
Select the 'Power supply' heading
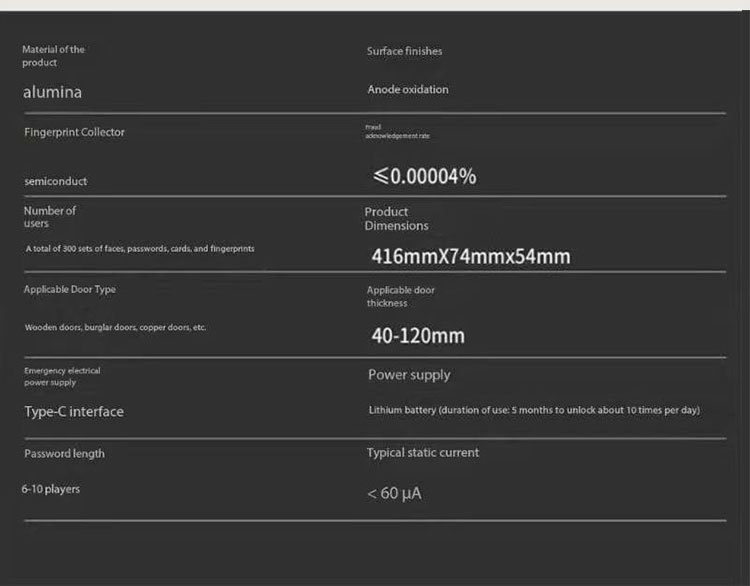tap(409, 375)
